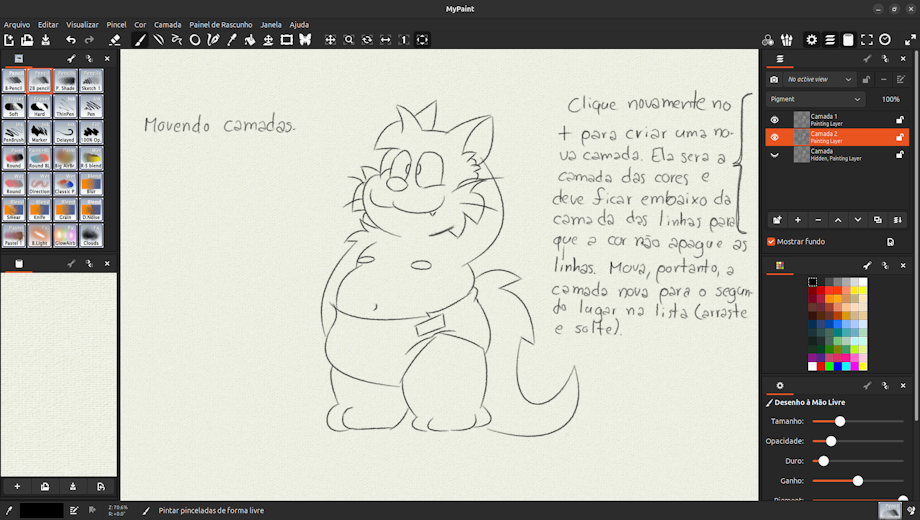Viewport: 920px width, 520px height.
Task: Click the save document icon
Action: tap(45, 40)
